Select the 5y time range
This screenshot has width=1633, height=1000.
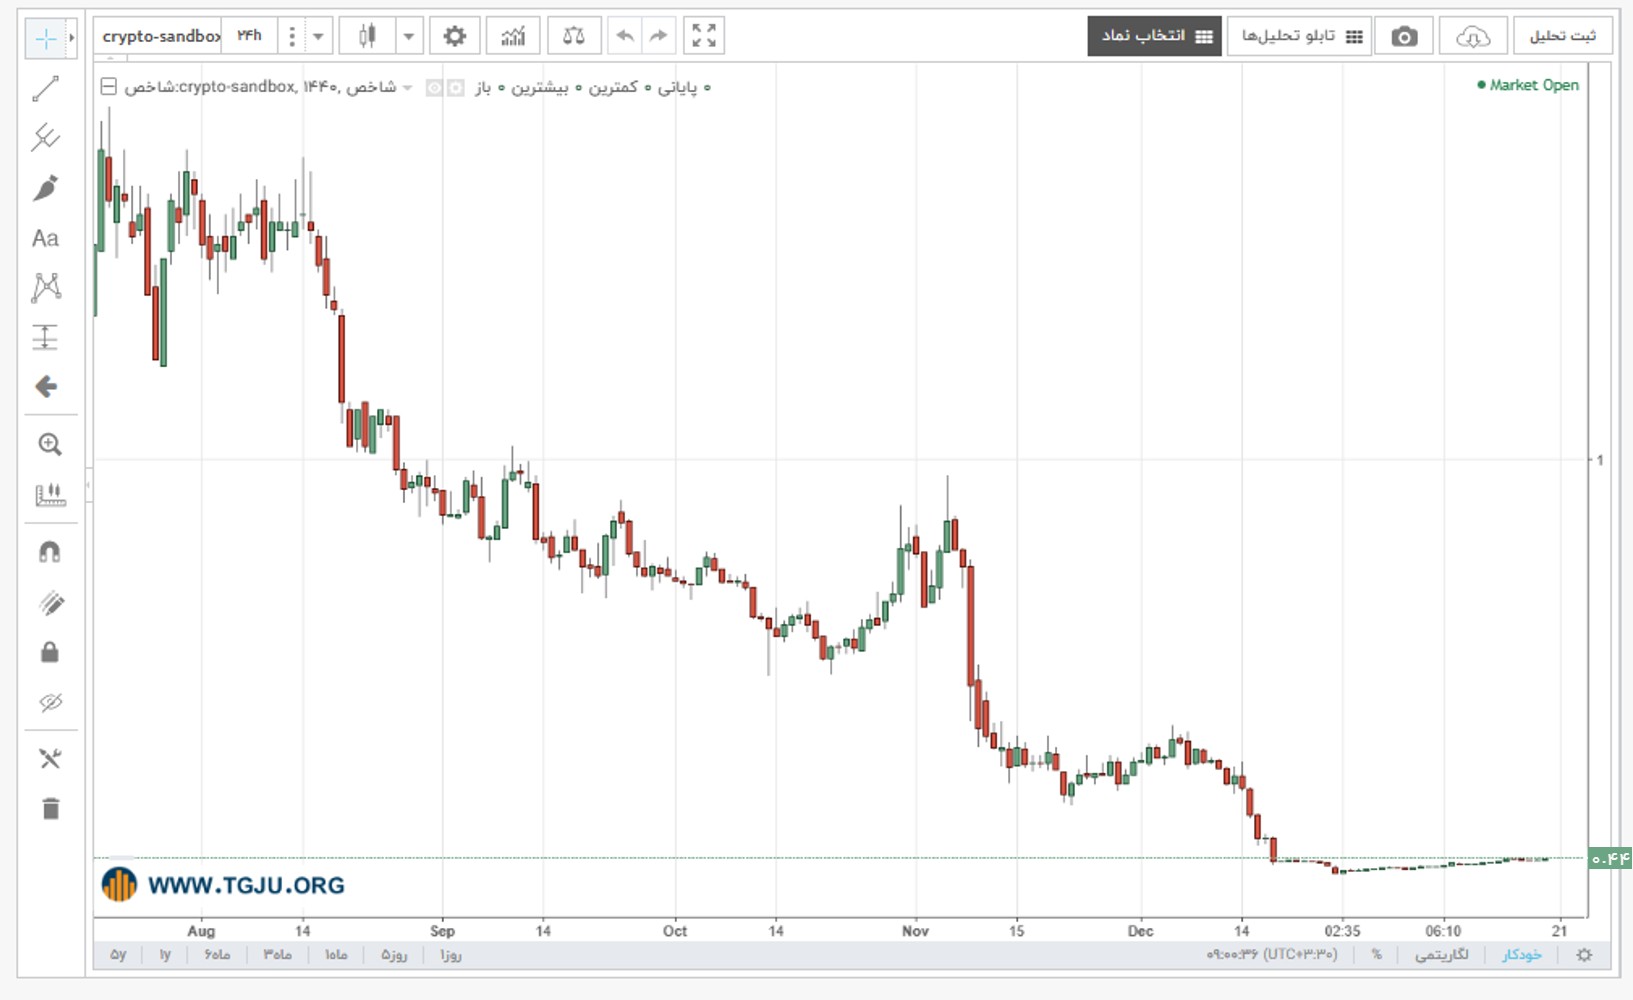tap(118, 955)
